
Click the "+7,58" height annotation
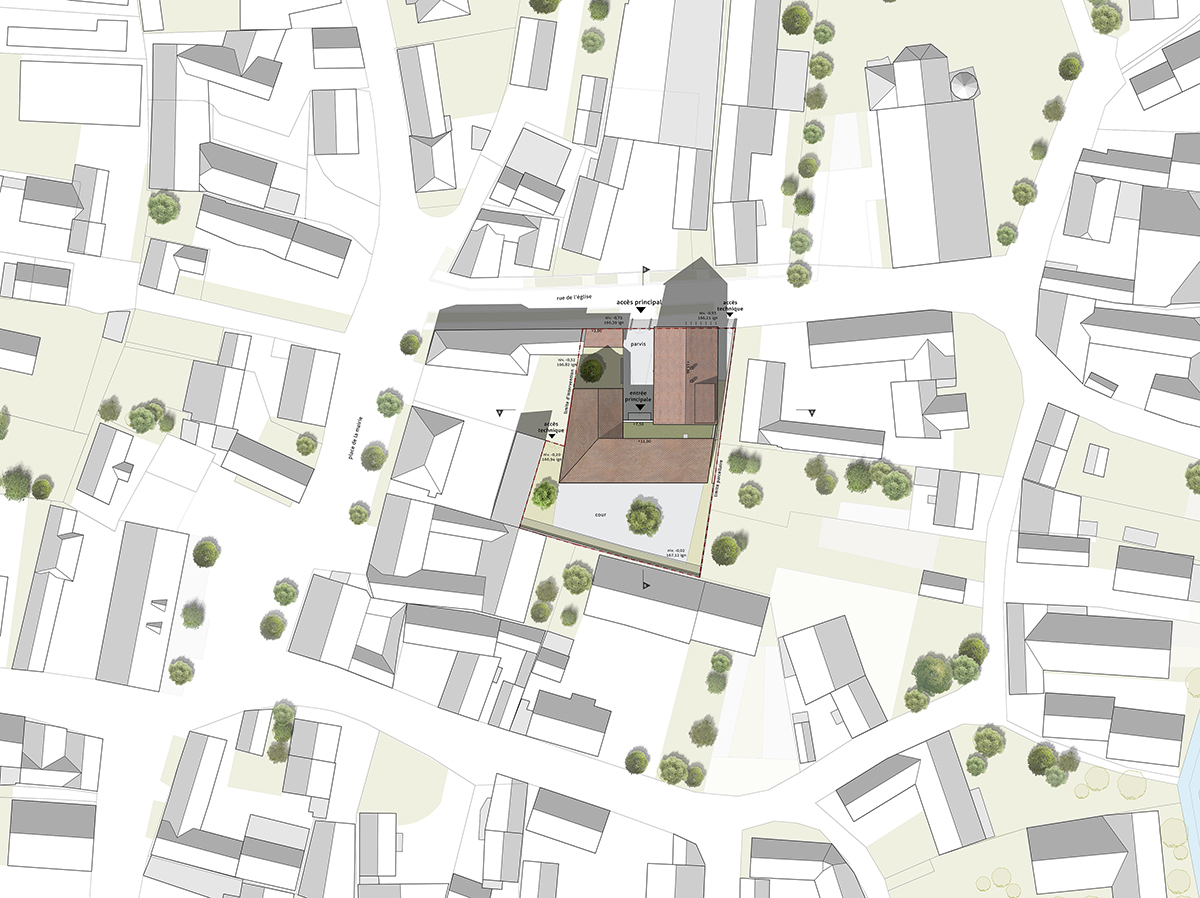click(x=639, y=424)
